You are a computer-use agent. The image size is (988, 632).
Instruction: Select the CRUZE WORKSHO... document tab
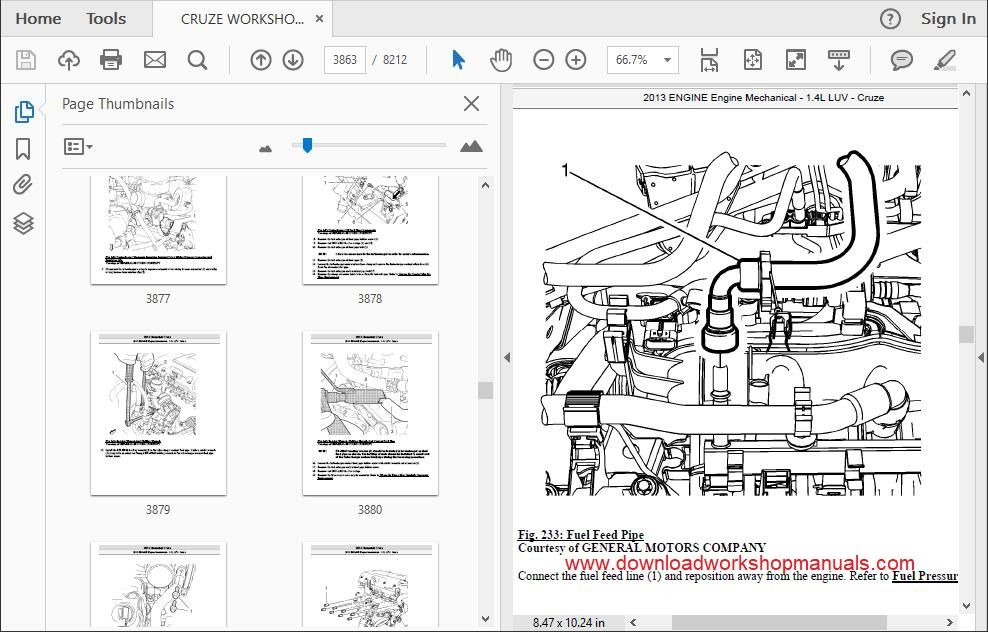coord(243,19)
